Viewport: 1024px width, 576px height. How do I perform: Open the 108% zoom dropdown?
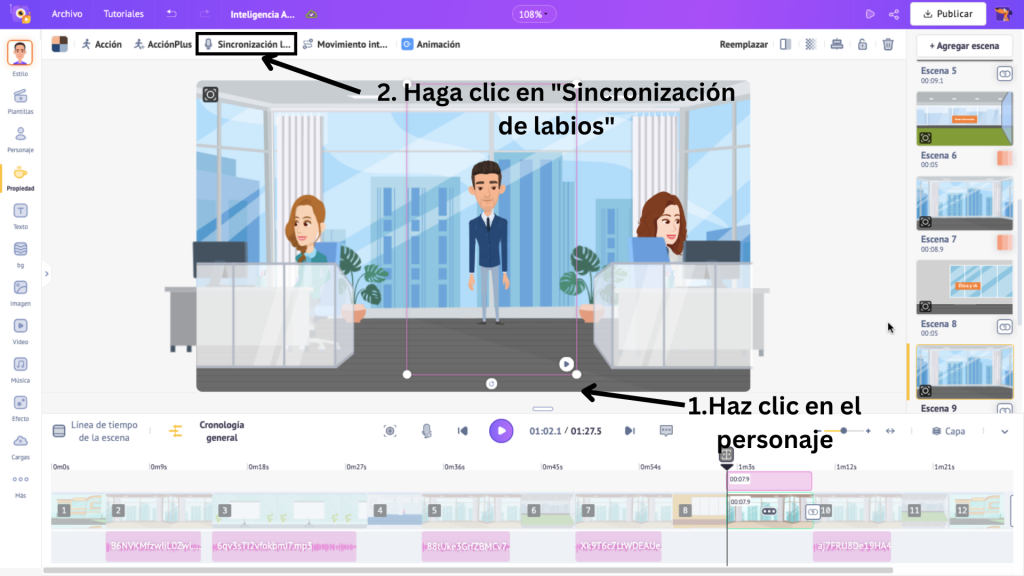[x=534, y=14]
